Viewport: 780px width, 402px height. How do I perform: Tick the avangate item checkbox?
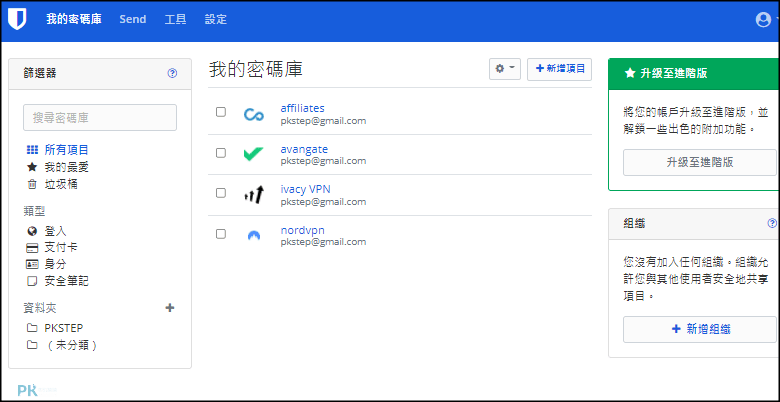coord(220,153)
